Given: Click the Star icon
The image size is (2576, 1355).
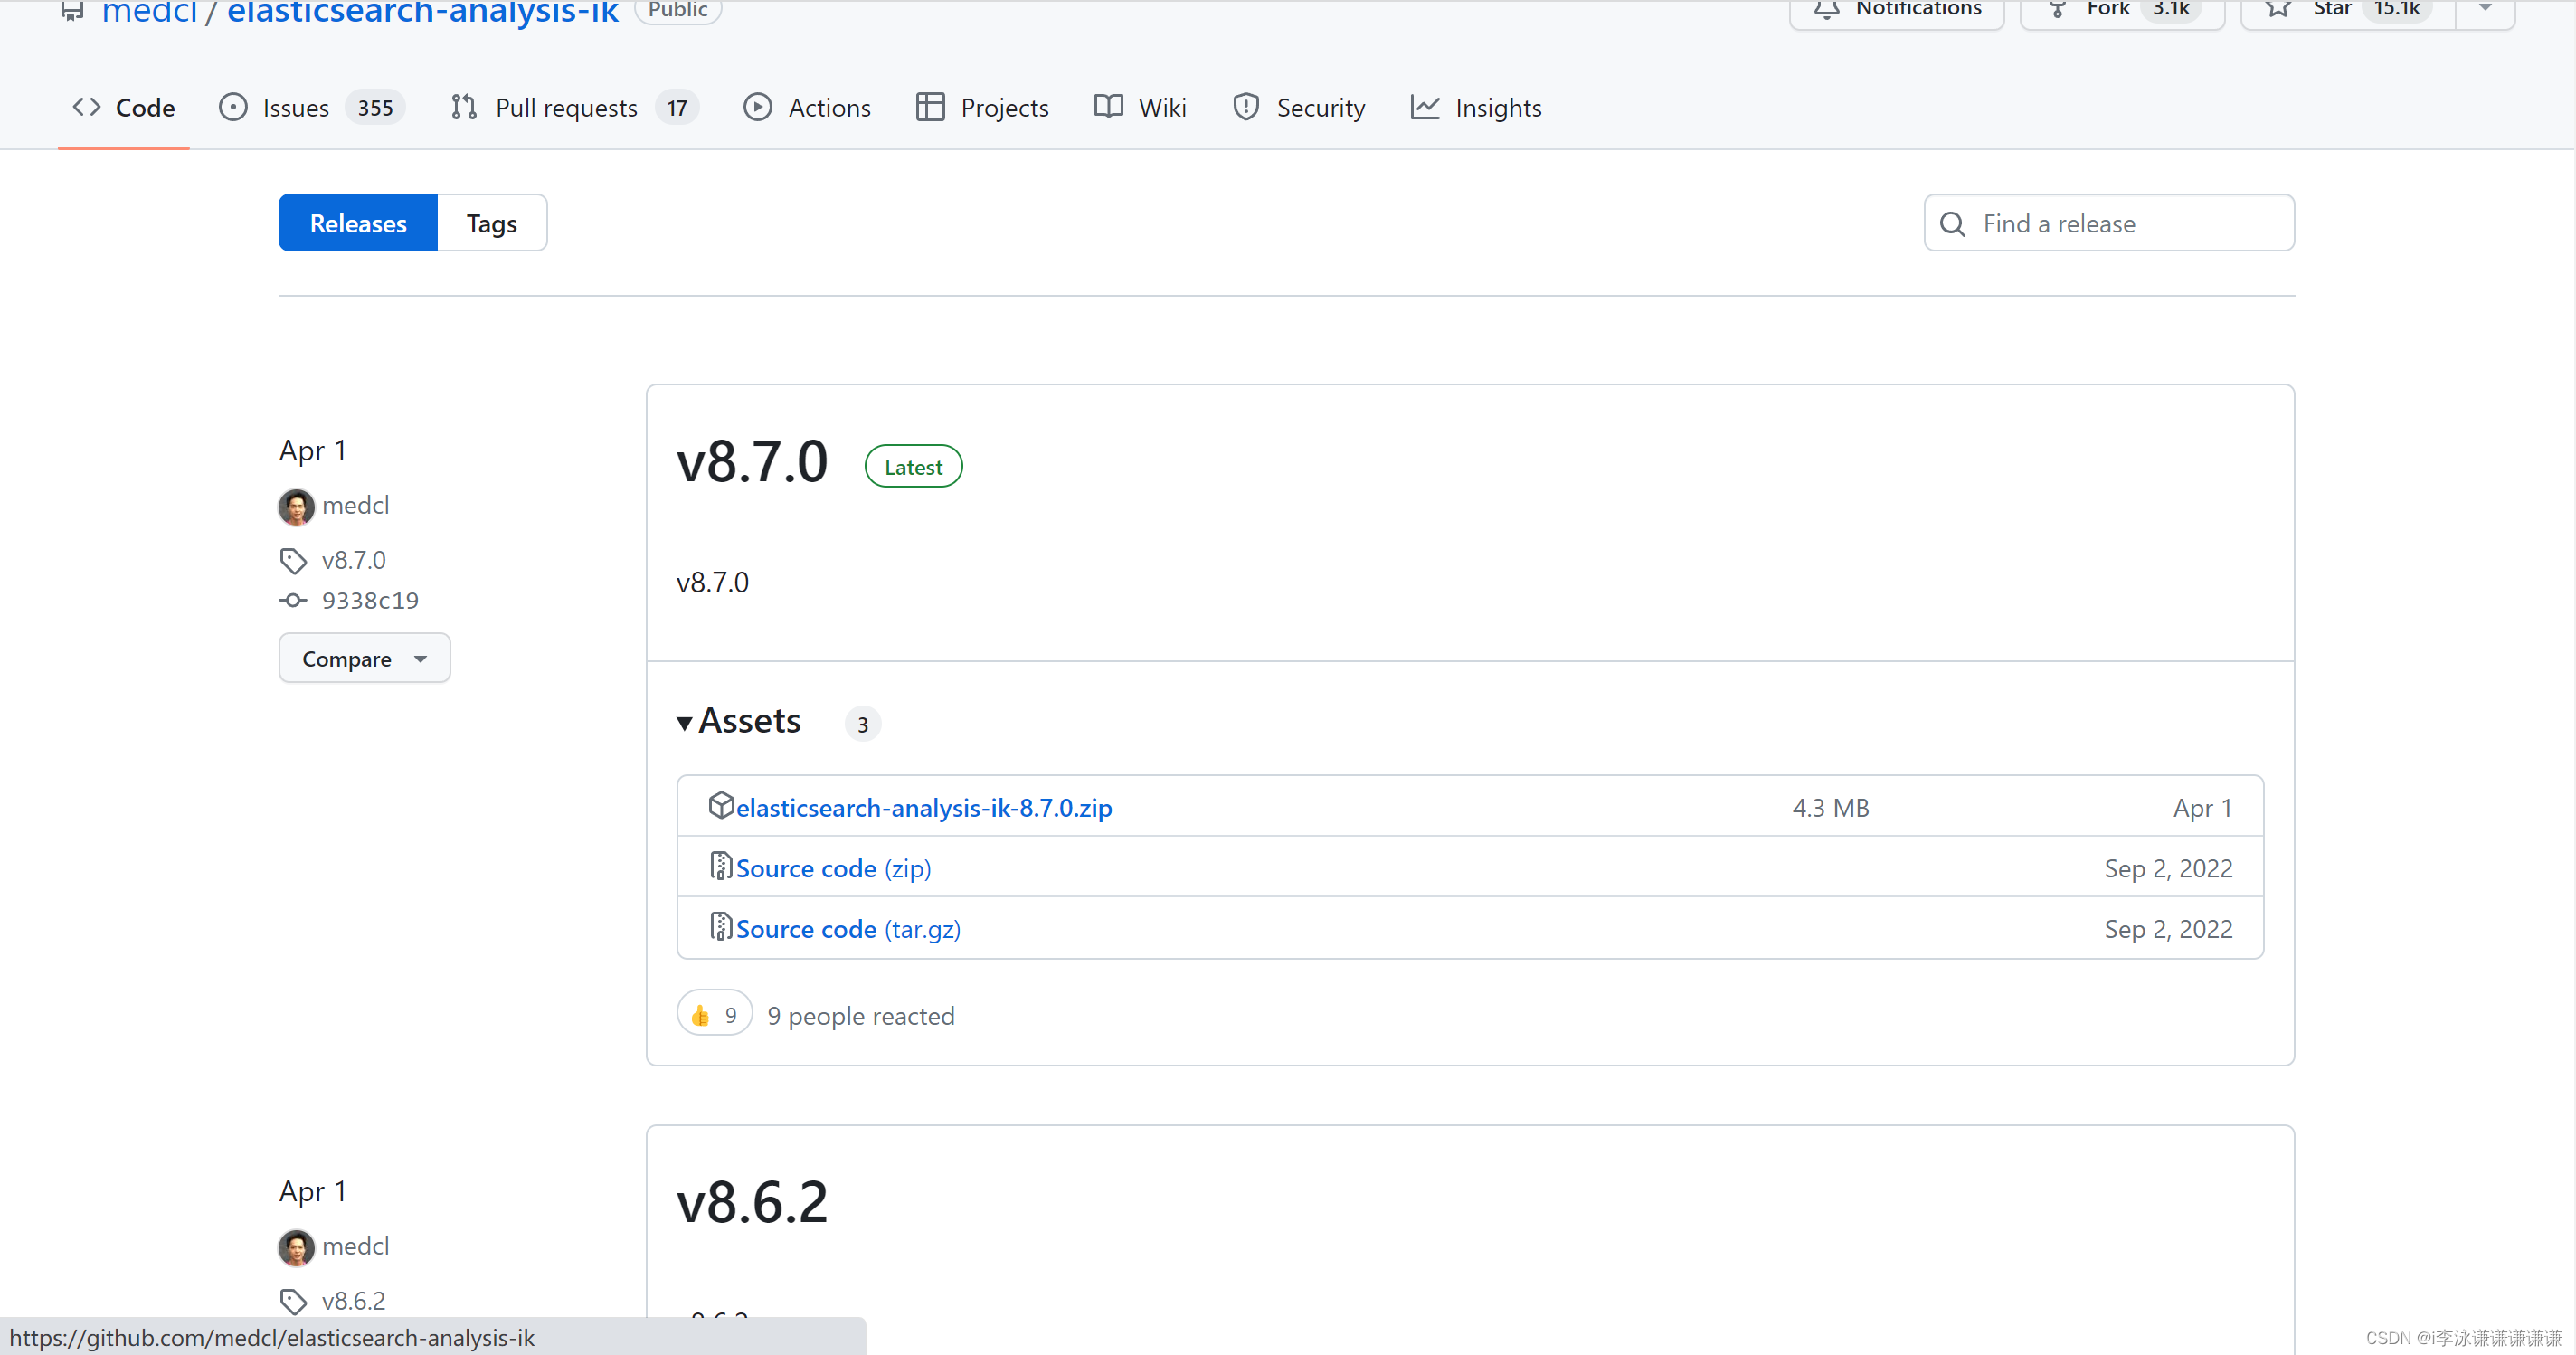Looking at the screenshot, I should tap(2277, 11).
